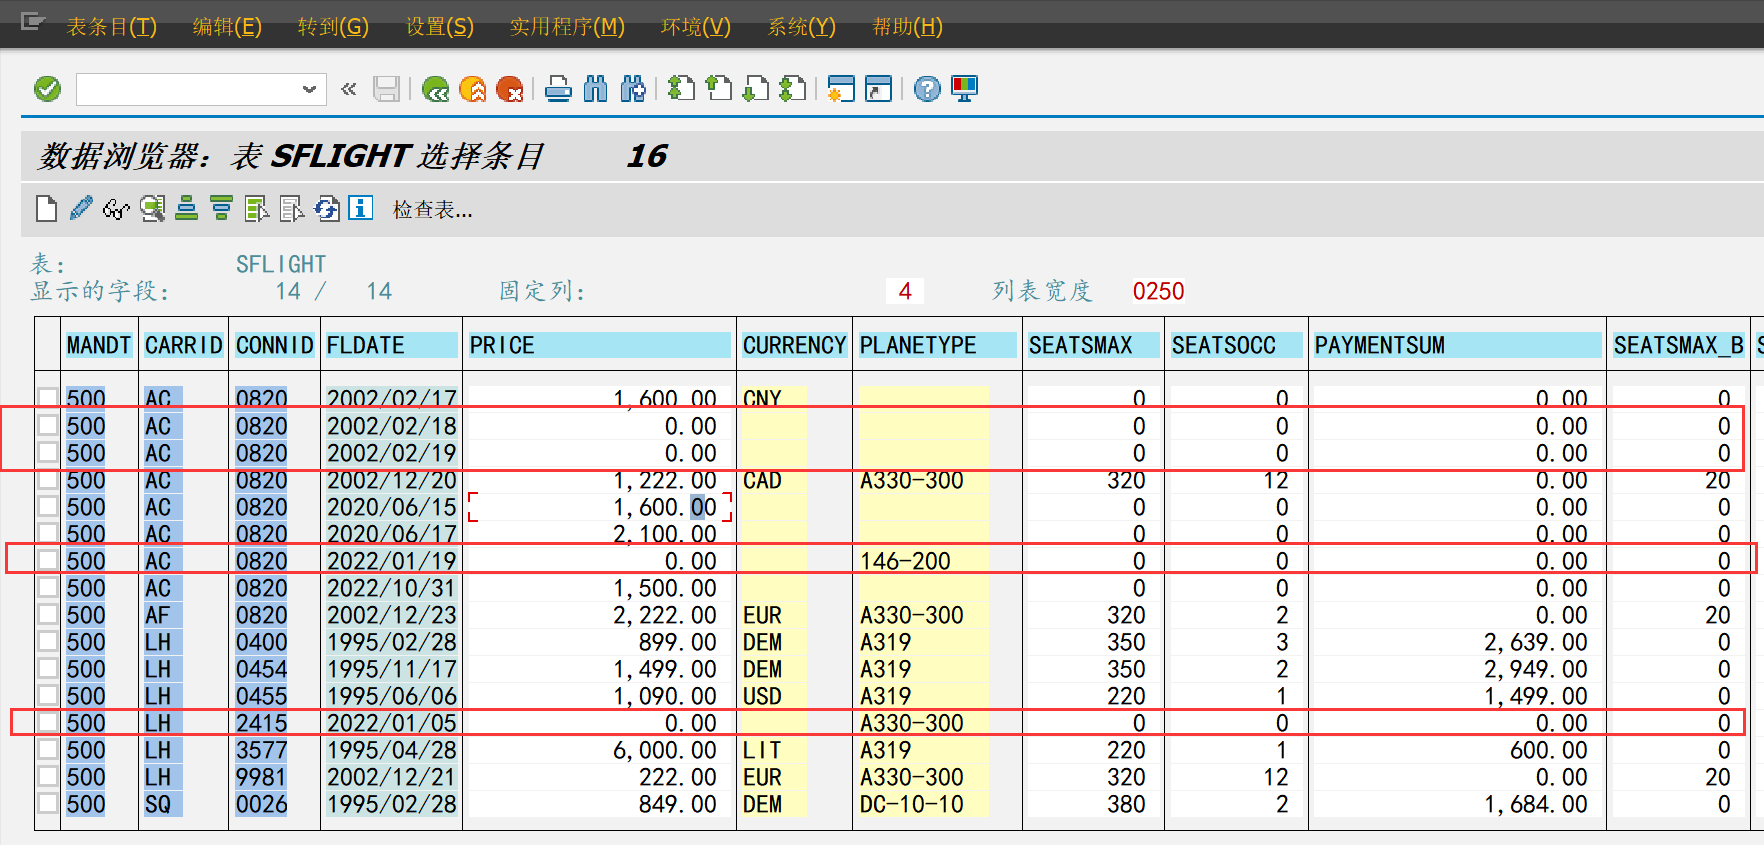Click the 列表宽度 field showing 0250
This screenshot has width=1764, height=845.
tap(1158, 291)
